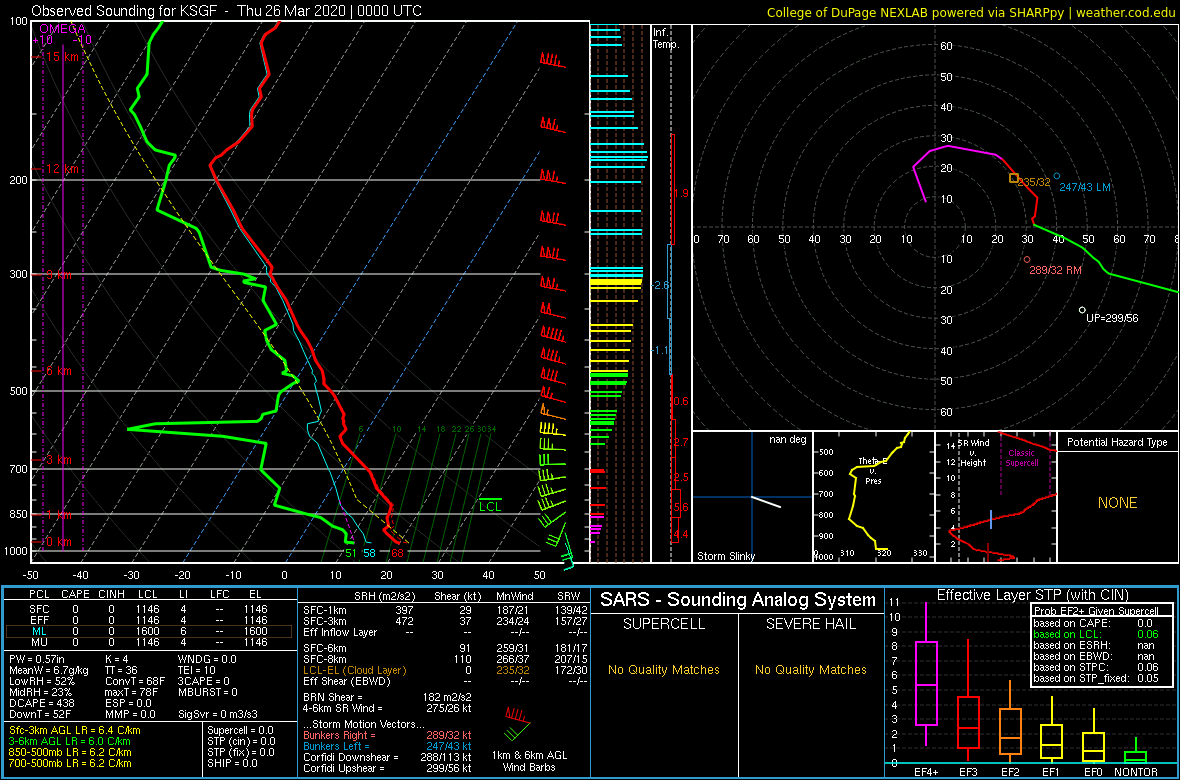Click the CINH column header

coord(113,595)
